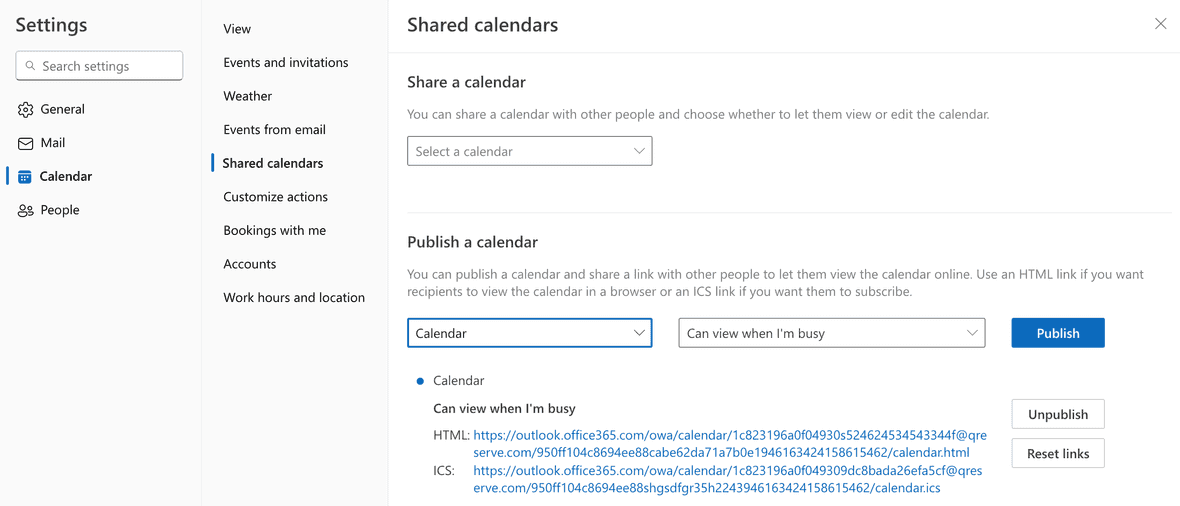Click the Unpublish button
The height and width of the screenshot is (506, 1180).
1057,414
